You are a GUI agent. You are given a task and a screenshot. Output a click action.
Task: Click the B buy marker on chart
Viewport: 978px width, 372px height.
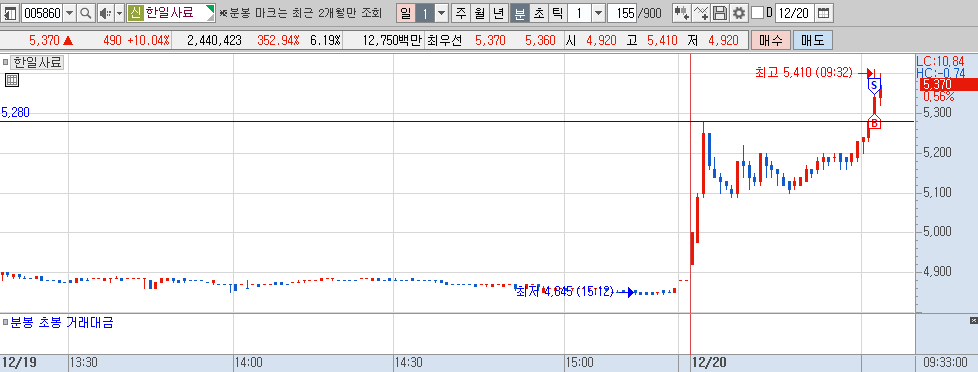(874, 123)
